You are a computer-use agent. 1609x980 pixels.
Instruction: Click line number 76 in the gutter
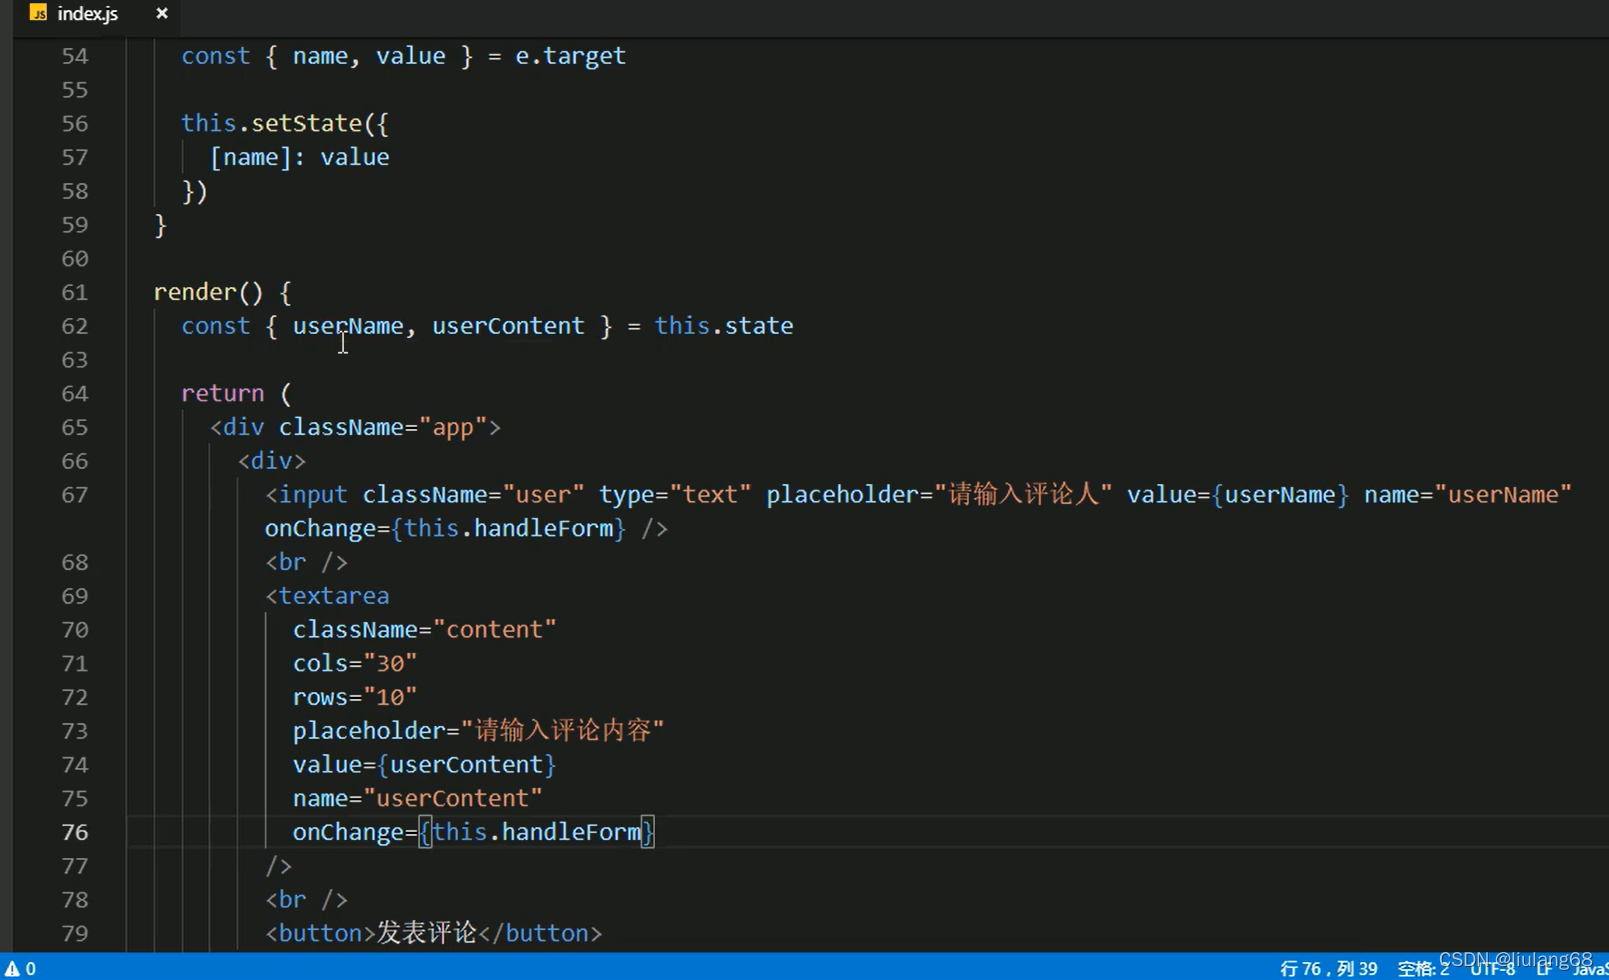tap(75, 832)
